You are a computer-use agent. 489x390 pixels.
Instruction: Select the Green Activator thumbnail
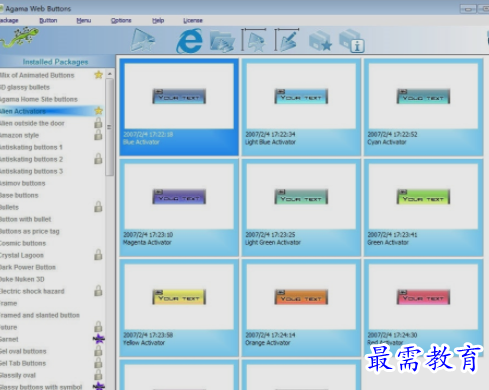tap(423, 208)
